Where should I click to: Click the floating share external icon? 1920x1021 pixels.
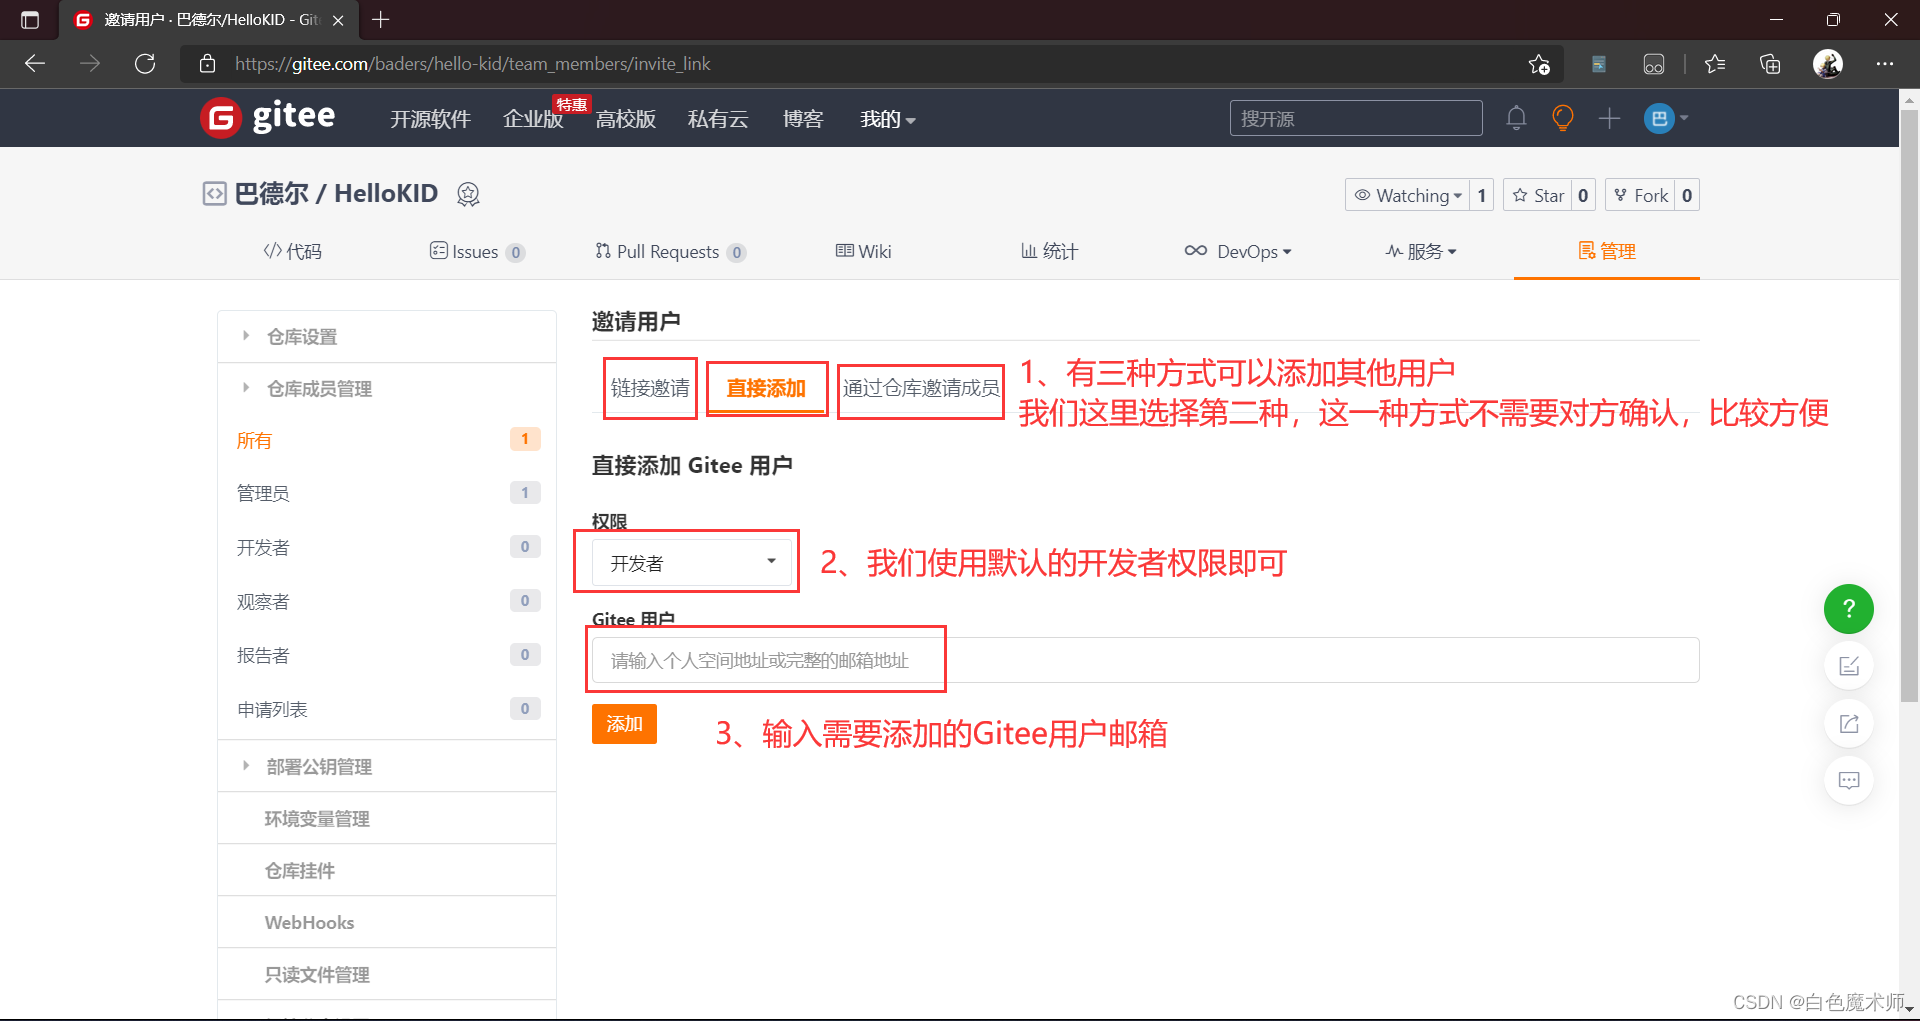[1849, 723]
